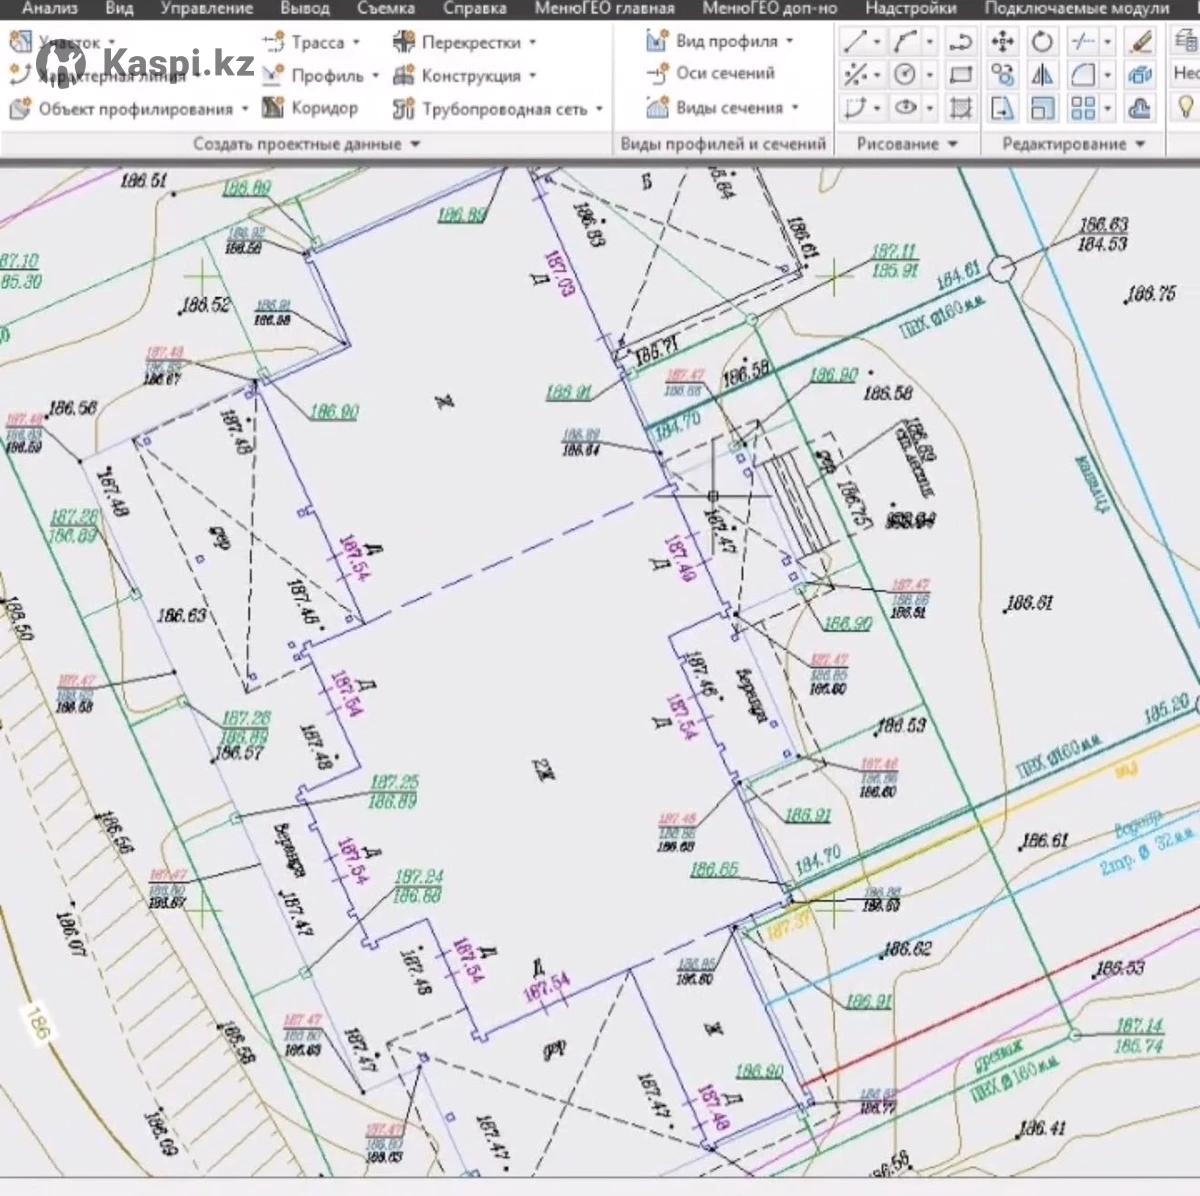
Task: Click the Mirror tool icon
Action: [1042, 76]
